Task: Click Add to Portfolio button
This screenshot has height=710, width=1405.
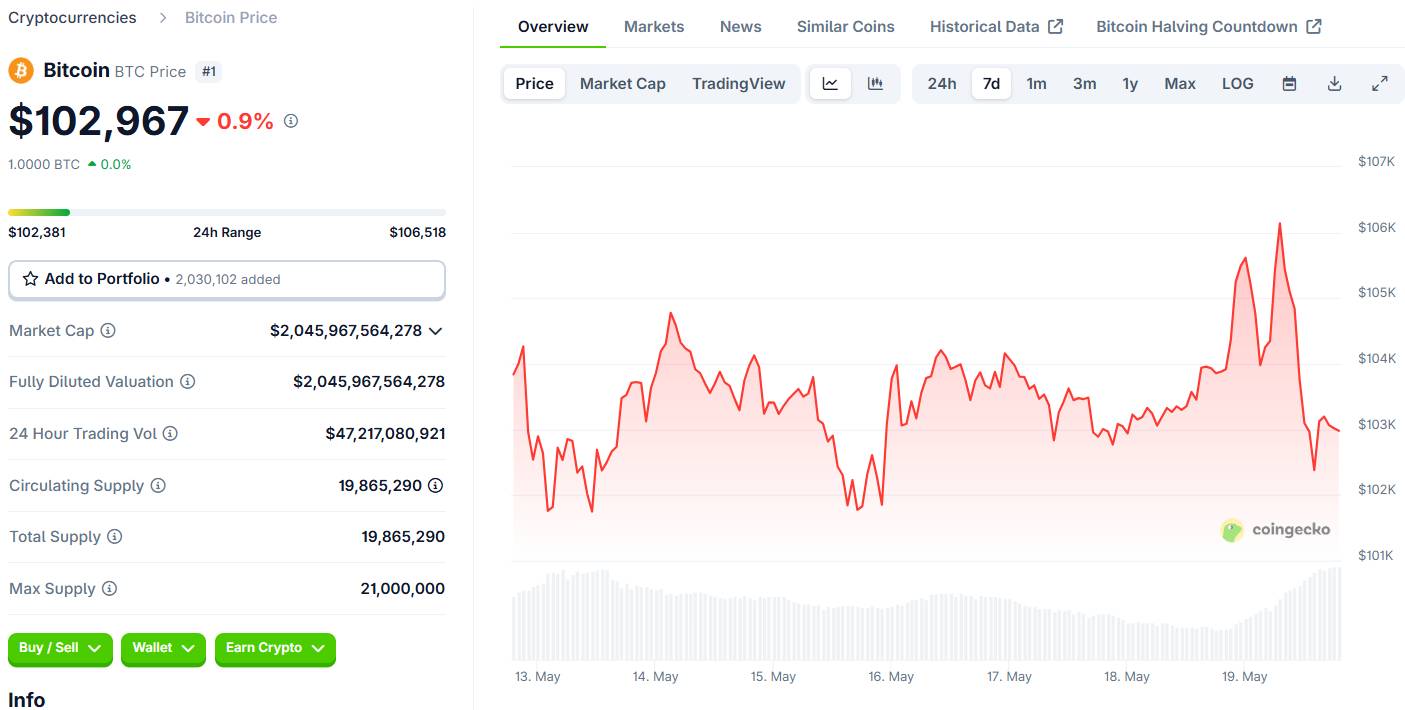Action: pyautogui.click(x=227, y=280)
